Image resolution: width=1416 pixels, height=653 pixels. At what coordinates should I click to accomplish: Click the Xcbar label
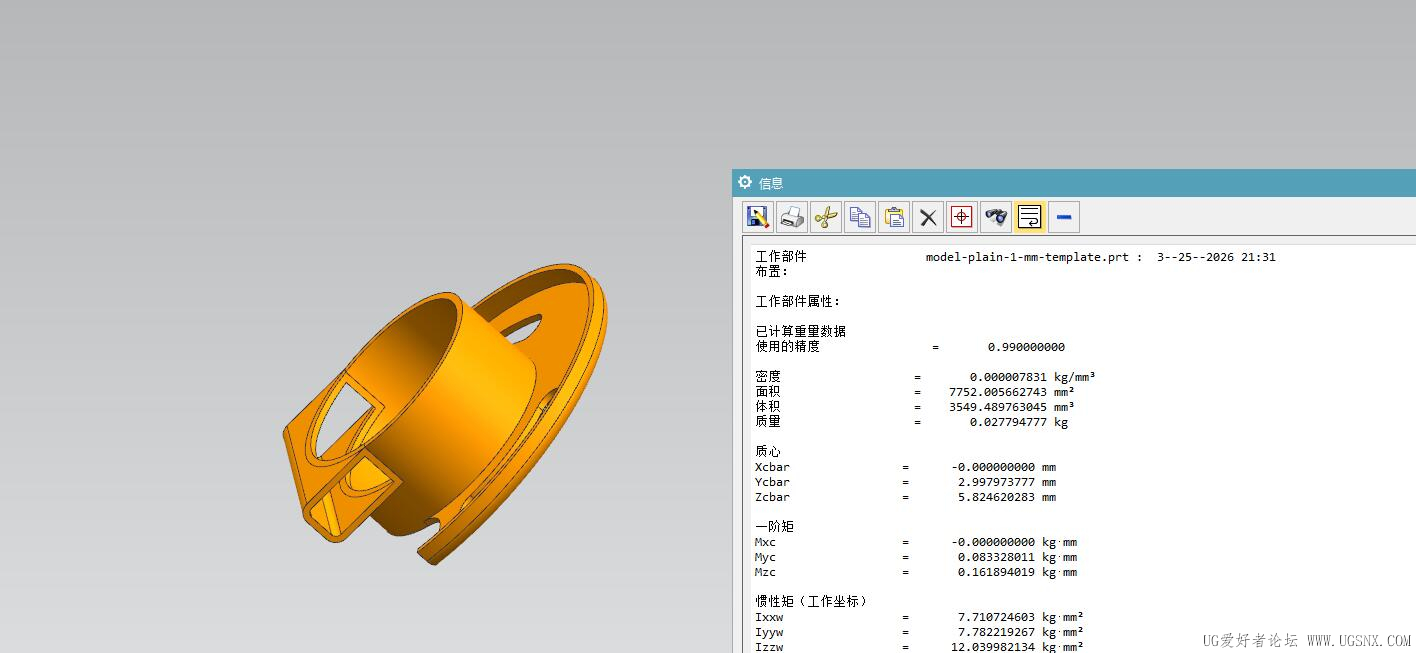click(772, 467)
